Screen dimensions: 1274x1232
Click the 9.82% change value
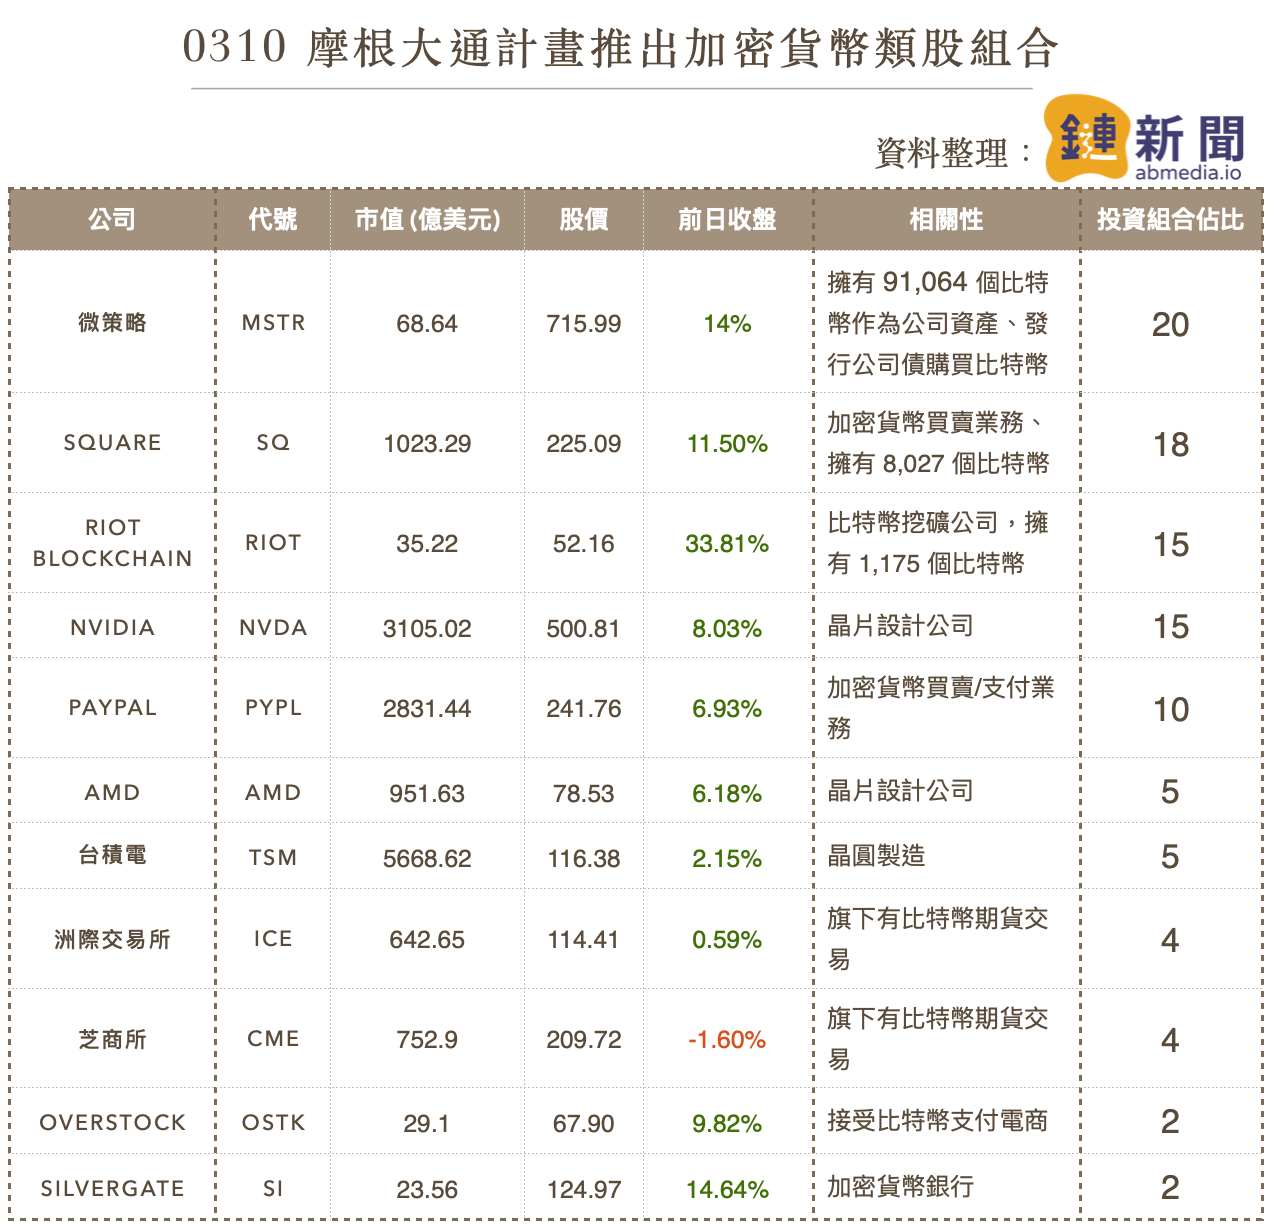click(x=727, y=1124)
